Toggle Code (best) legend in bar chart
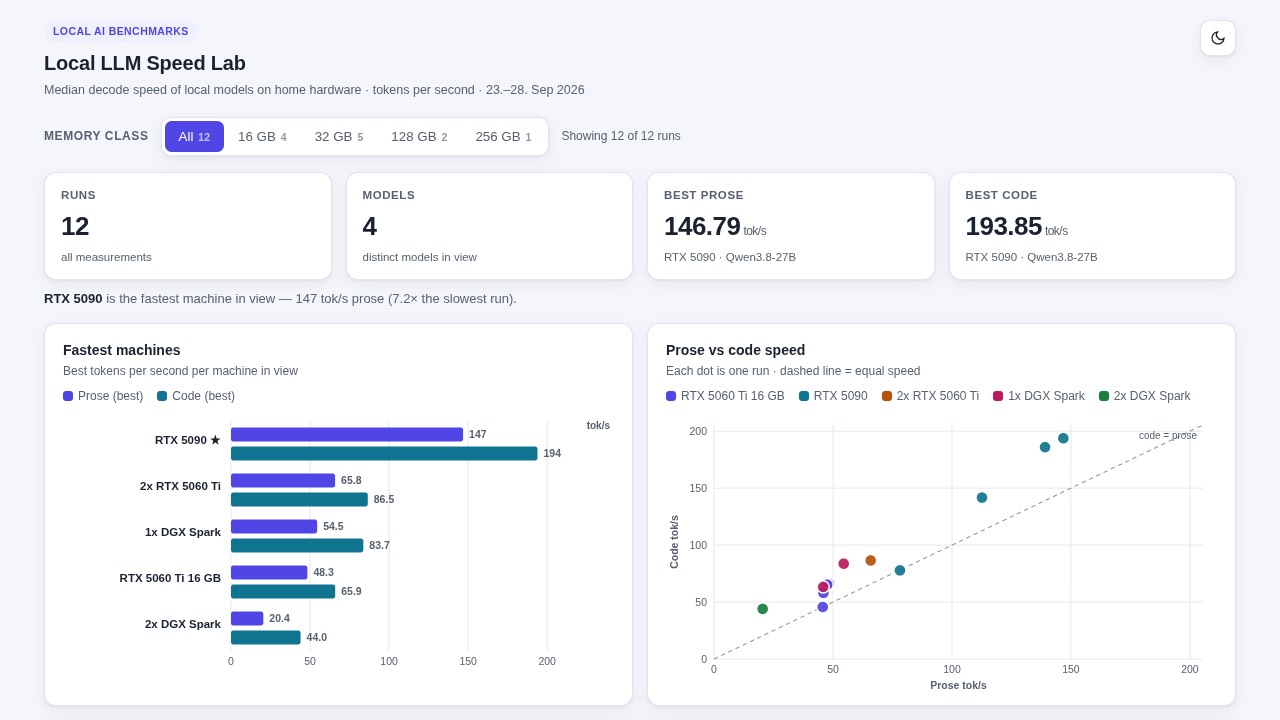1280x720 pixels. 196,396
